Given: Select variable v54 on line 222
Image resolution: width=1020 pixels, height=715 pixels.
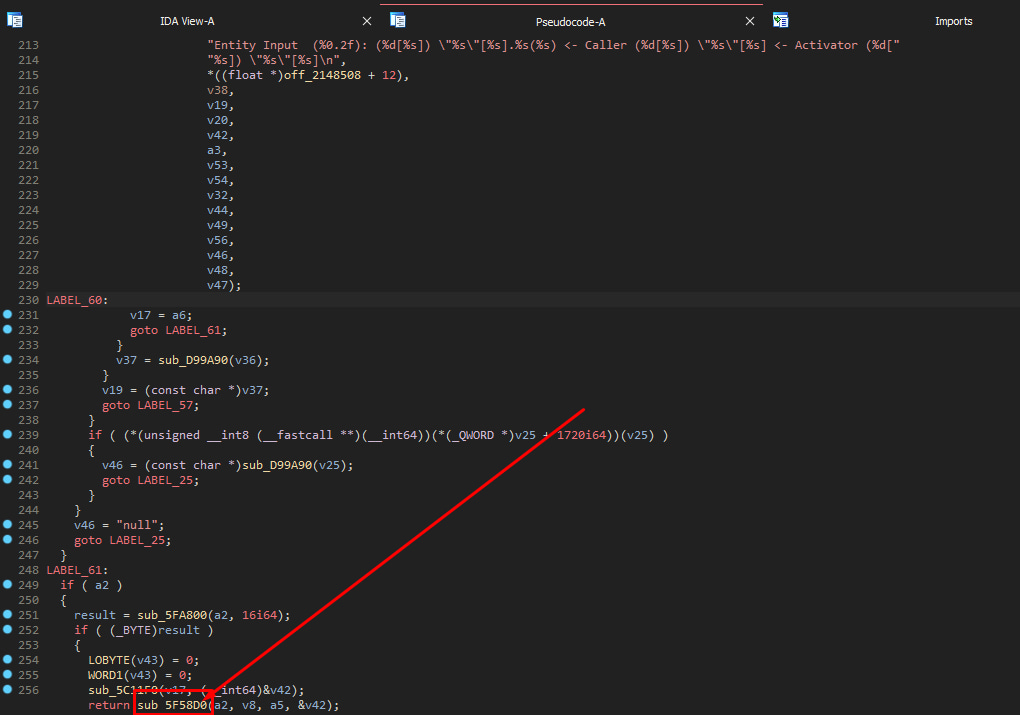Looking at the screenshot, I should (x=217, y=180).
